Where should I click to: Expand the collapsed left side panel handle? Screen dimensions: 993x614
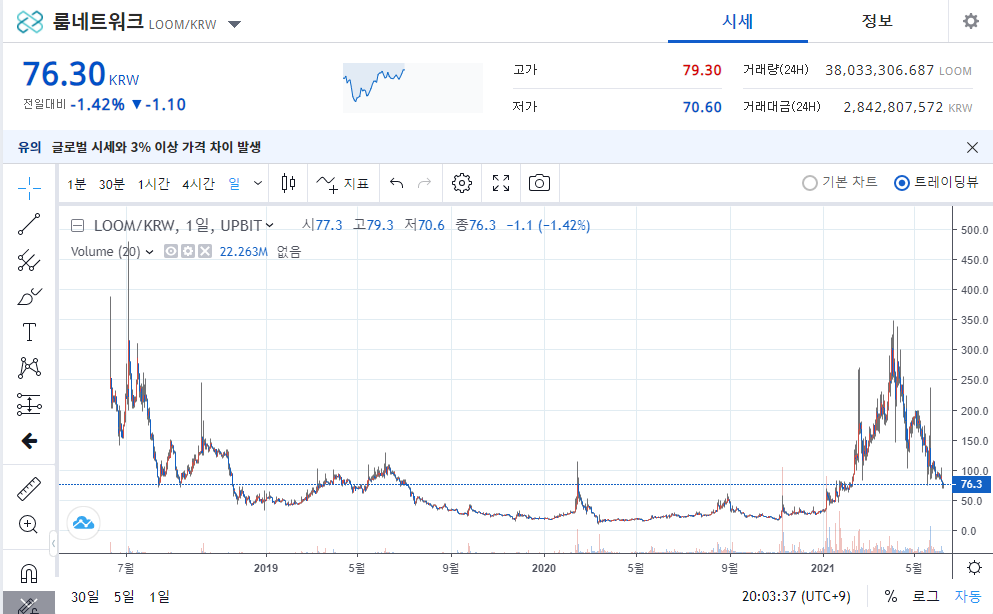click(x=53, y=542)
